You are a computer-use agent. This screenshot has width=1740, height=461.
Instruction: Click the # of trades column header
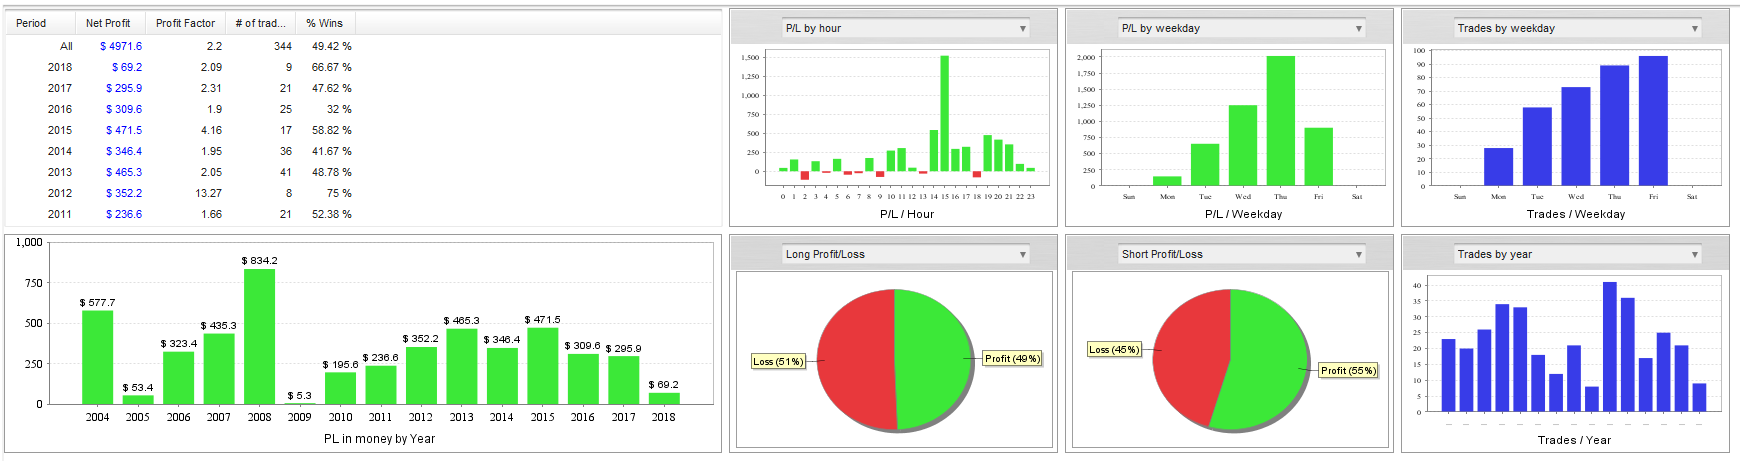(x=260, y=23)
